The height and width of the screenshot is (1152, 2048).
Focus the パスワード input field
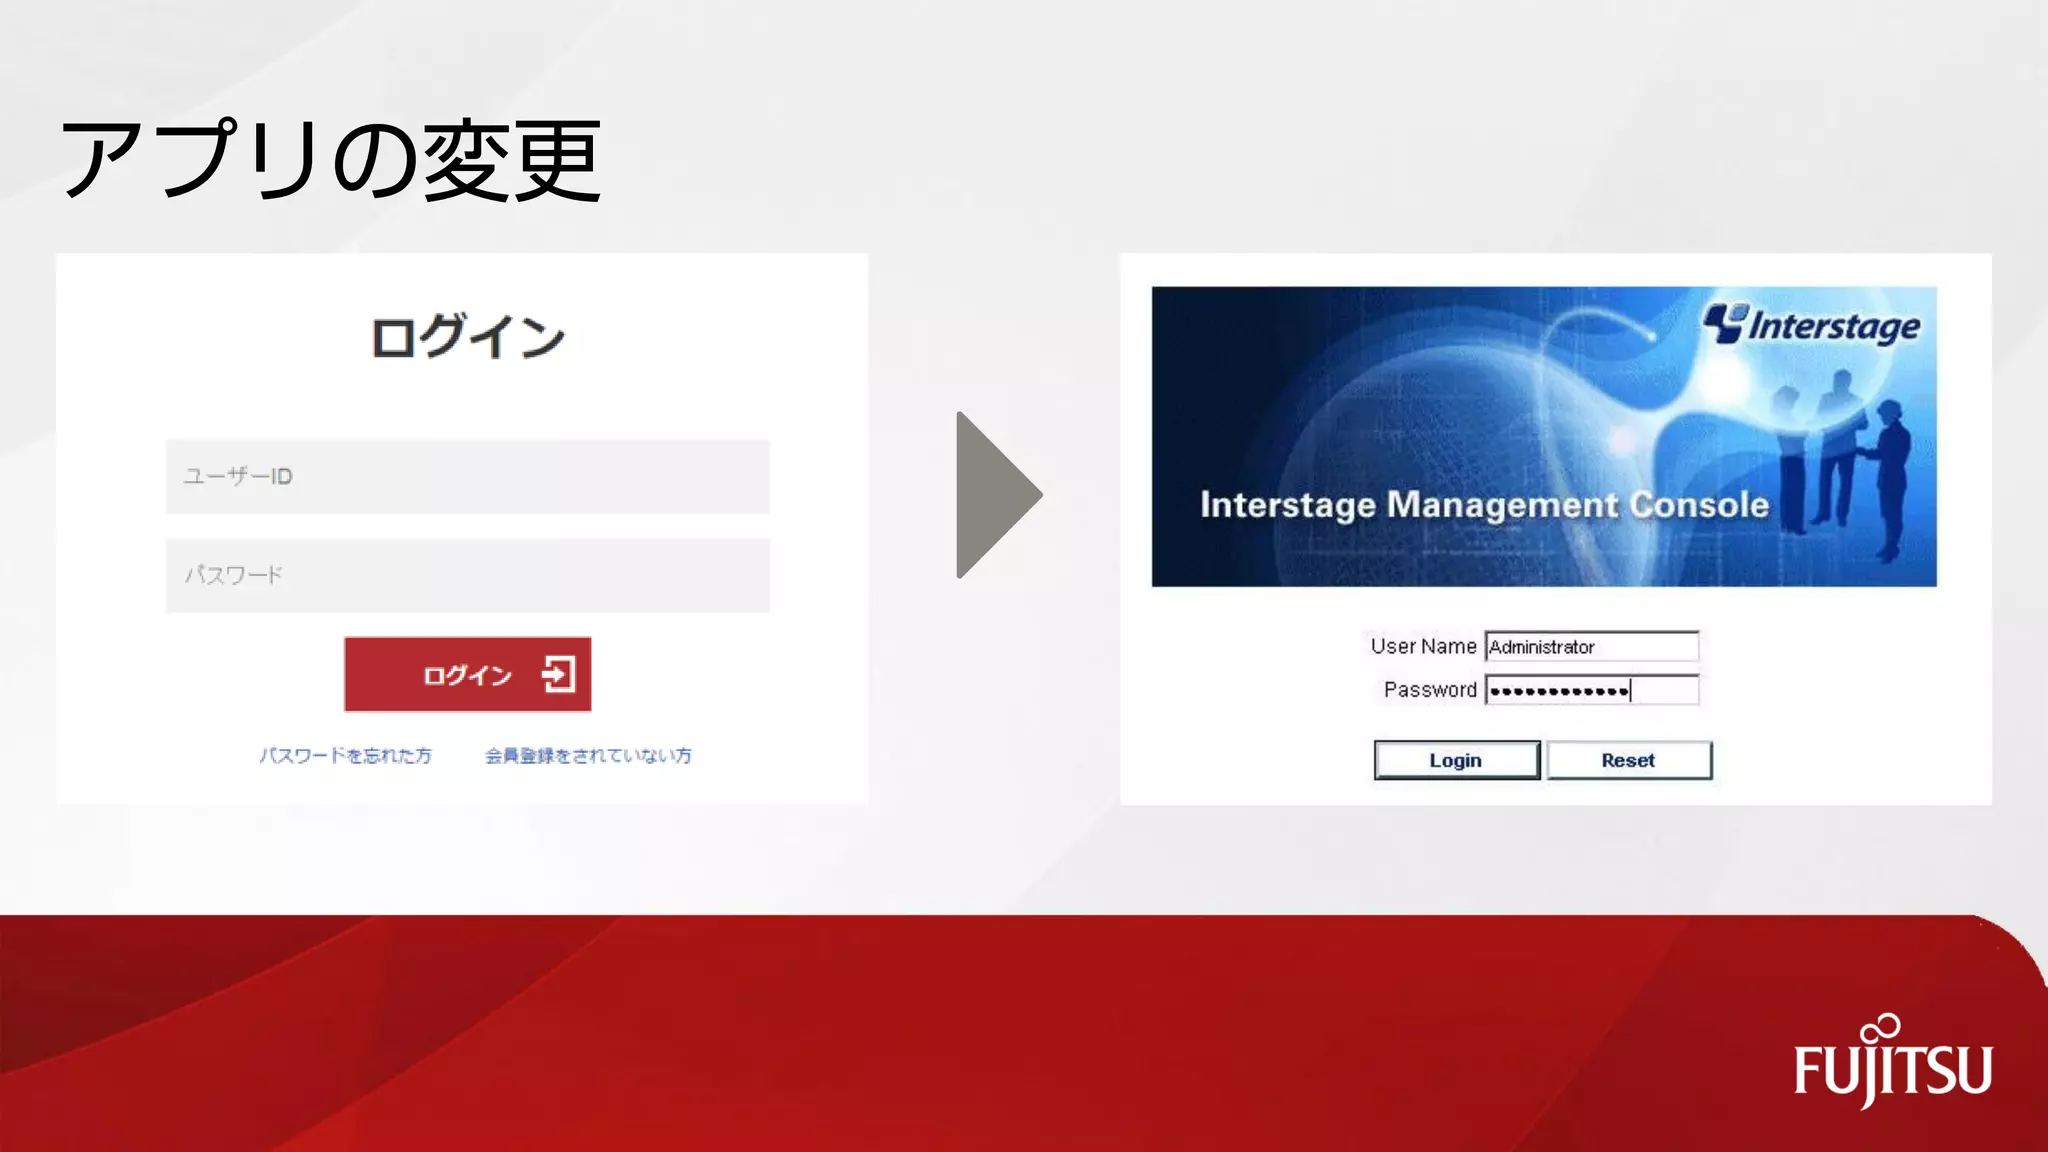[x=467, y=575]
